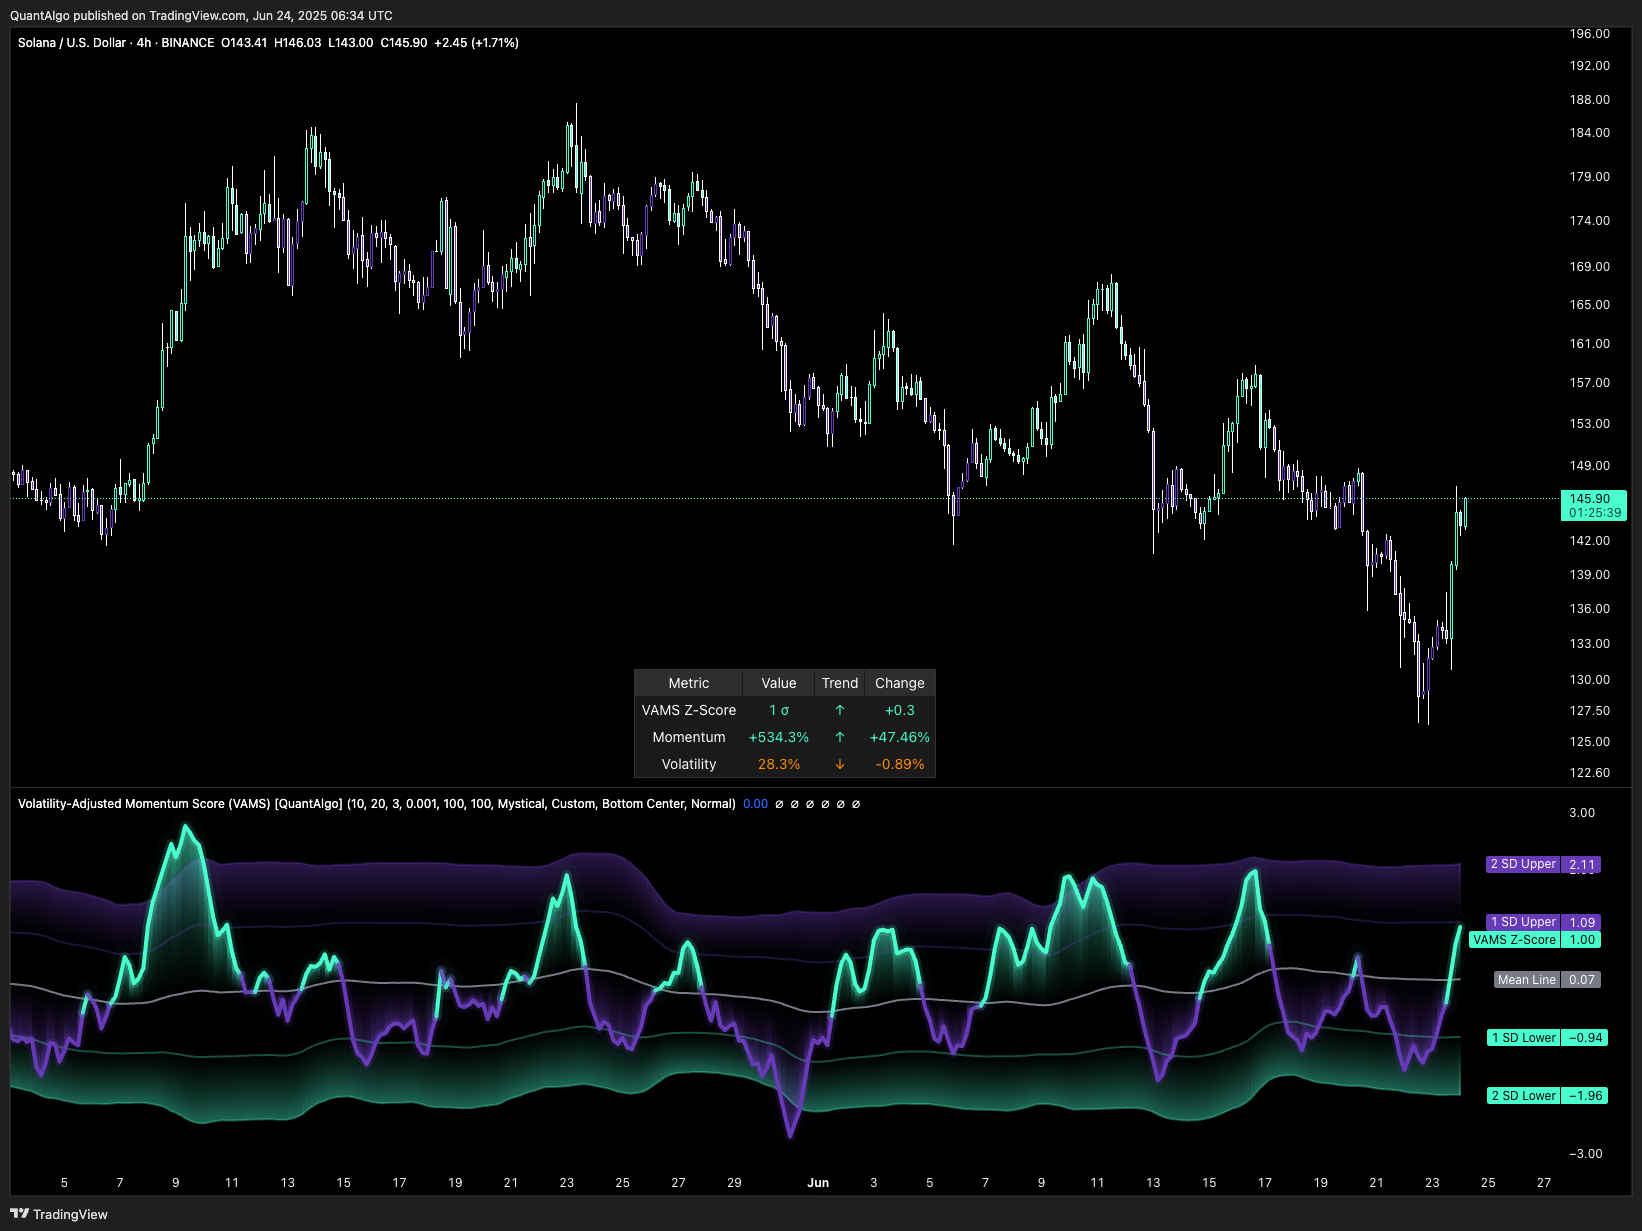The width and height of the screenshot is (1642, 1231).
Task: Click the Metric column header
Action: pyautogui.click(x=689, y=683)
